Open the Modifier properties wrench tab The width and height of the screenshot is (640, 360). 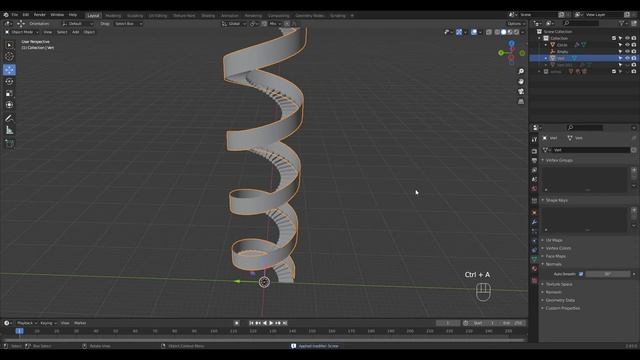tap(534, 222)
